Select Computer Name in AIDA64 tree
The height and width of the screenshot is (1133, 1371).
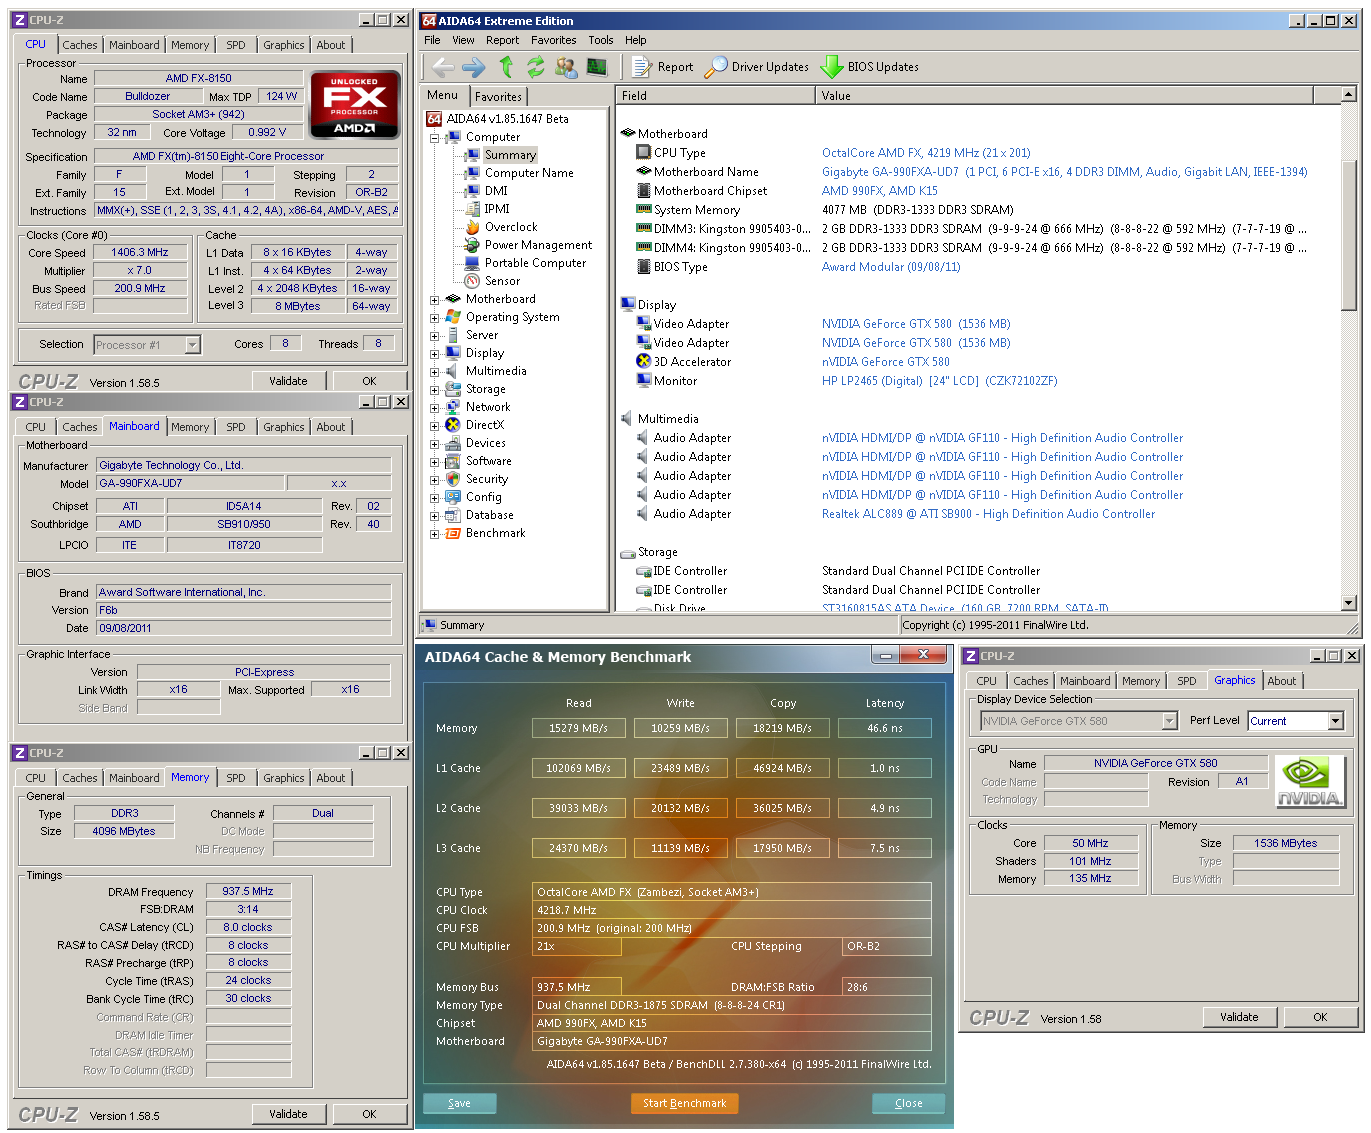pyautogui.click(x=529, y=173)
